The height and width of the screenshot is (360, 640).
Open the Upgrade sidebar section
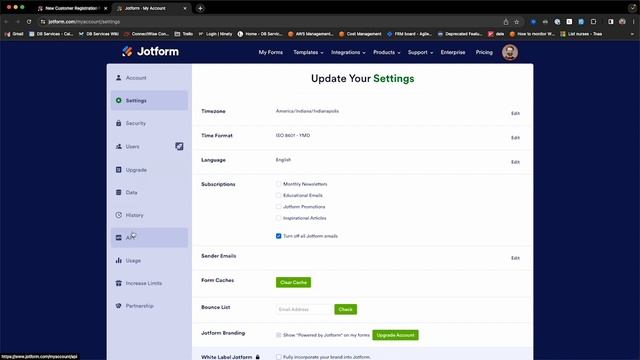coord(149,169)
